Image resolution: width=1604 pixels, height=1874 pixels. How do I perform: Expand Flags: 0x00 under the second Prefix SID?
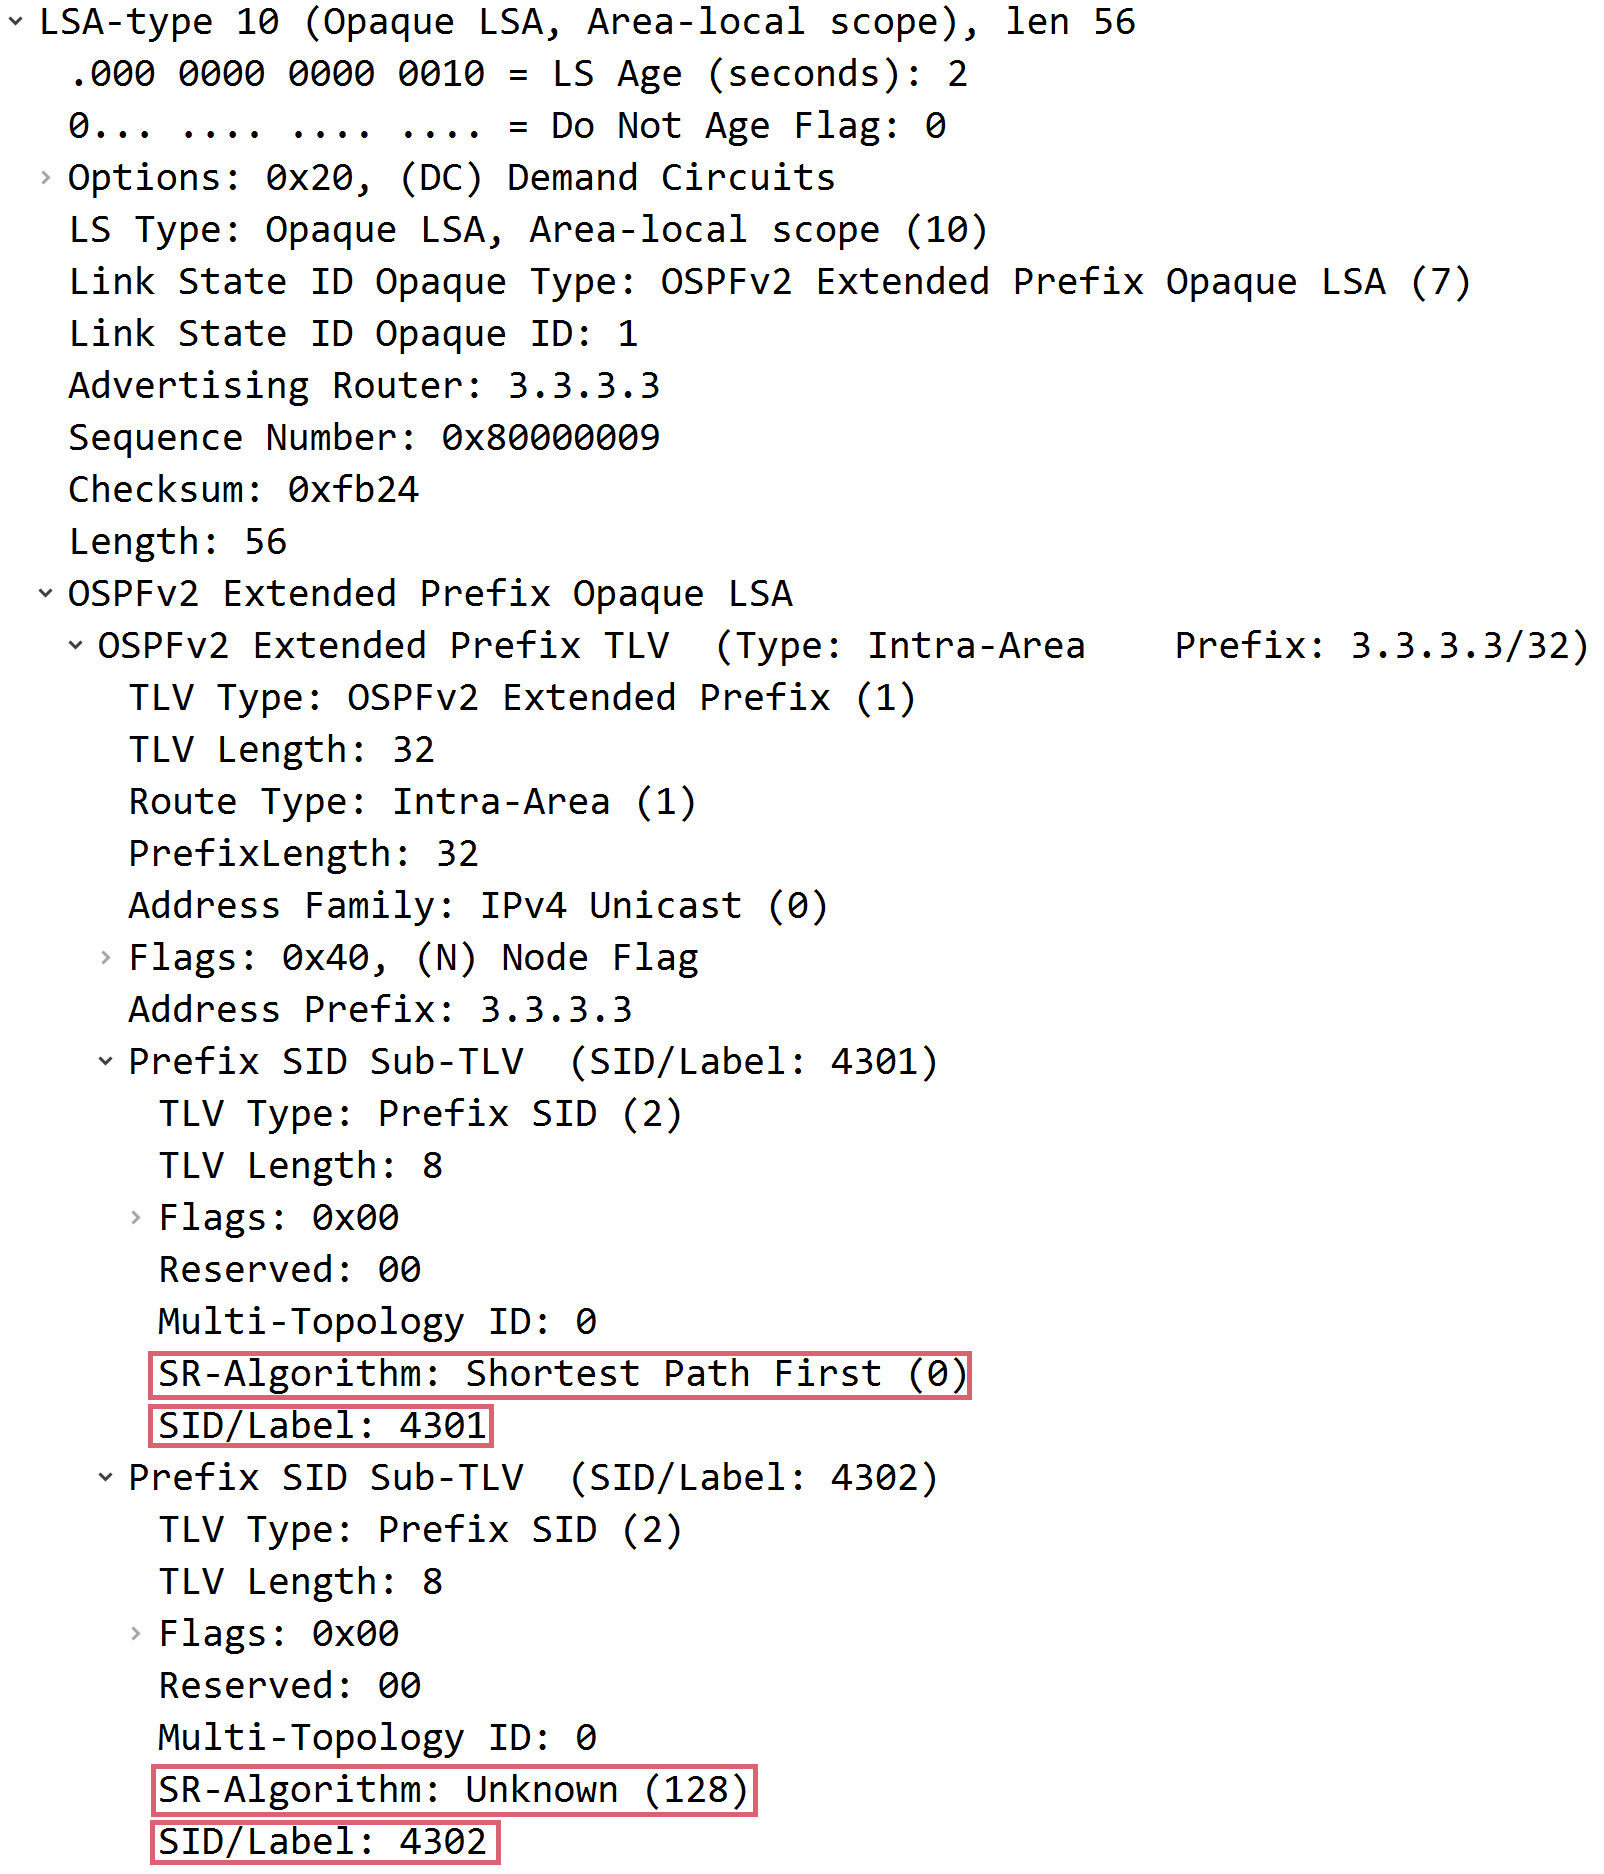point(136,1633)
